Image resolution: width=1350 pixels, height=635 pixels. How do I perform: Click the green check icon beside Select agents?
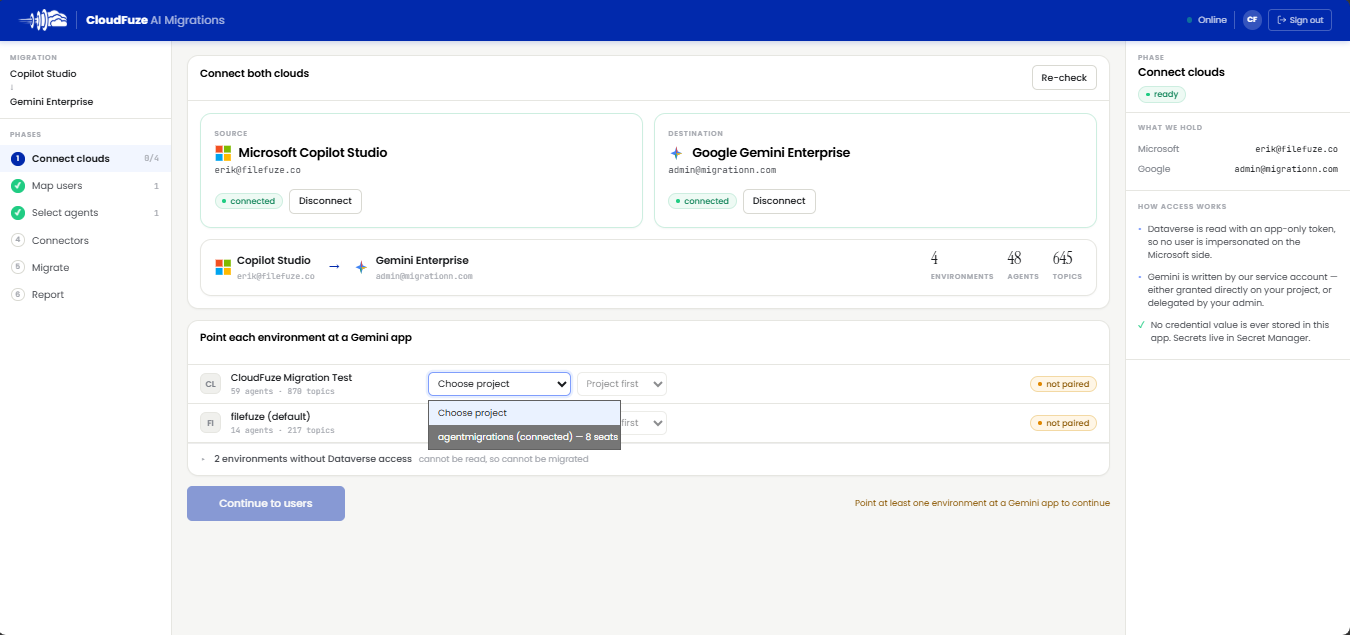pyautogui.click(x=18, y=213)
